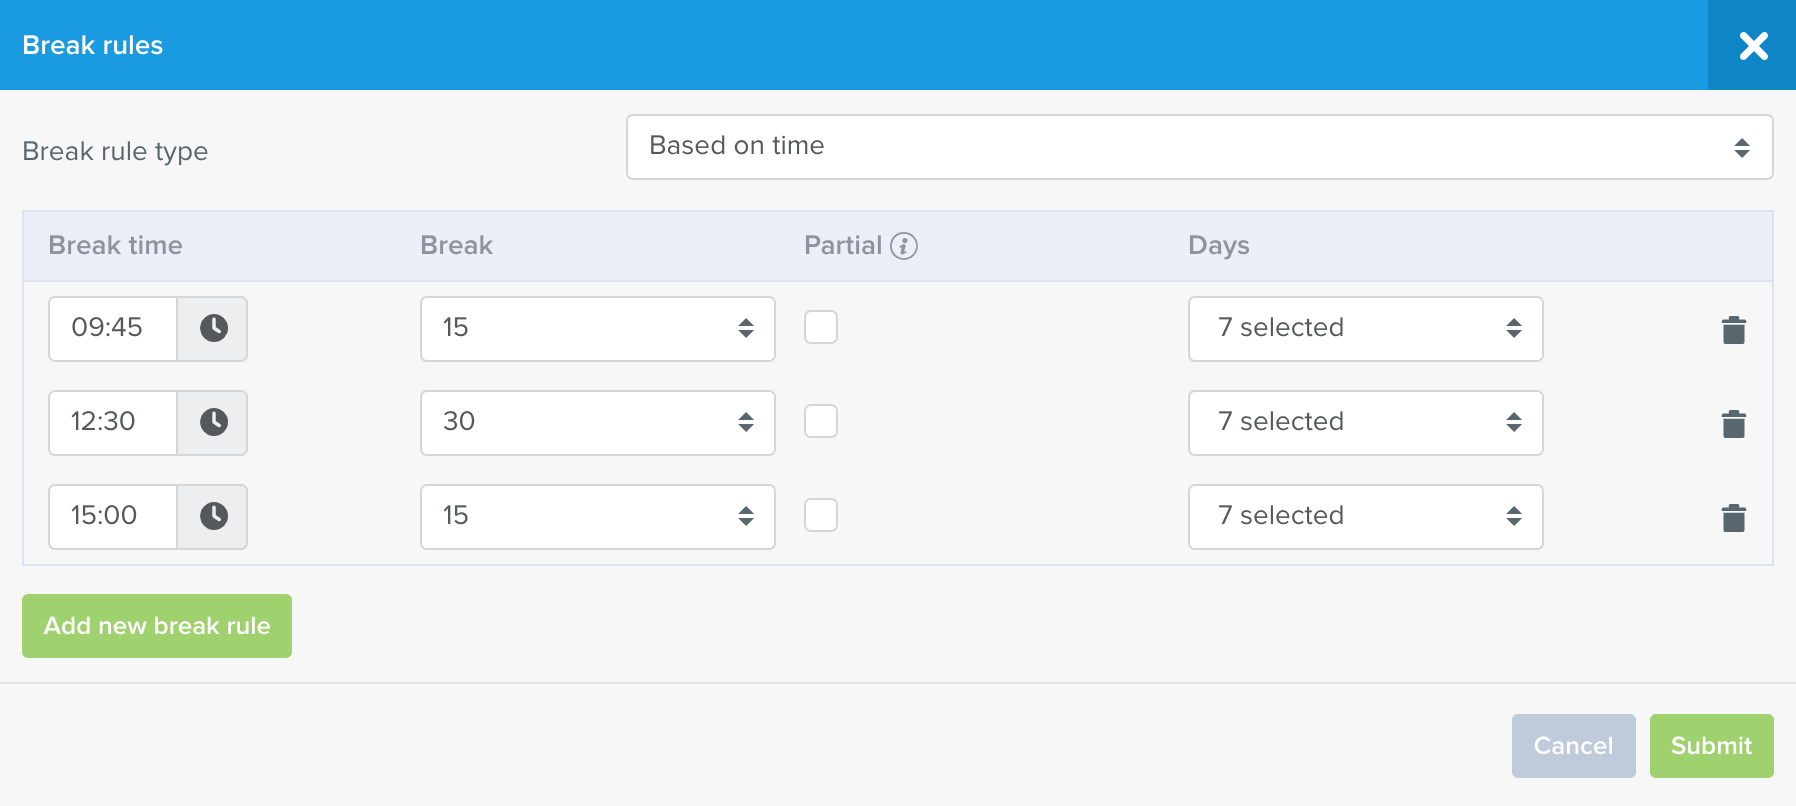Open Days dropdown for 15:00 row
Image resolution: width=1796 pixels, height=806 pixels.
point(1365,516)
